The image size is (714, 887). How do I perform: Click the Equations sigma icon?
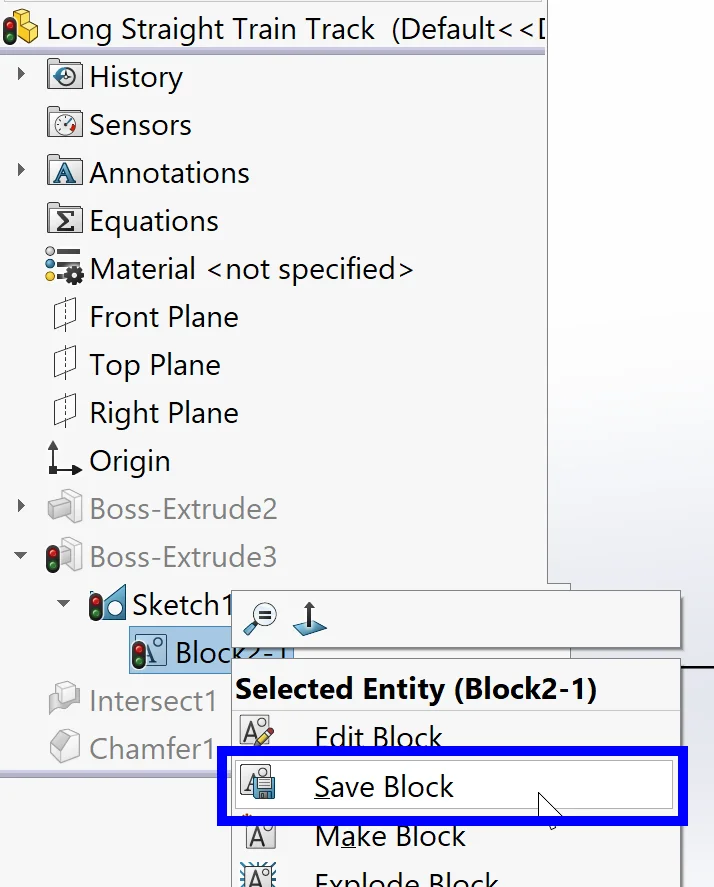64,220
